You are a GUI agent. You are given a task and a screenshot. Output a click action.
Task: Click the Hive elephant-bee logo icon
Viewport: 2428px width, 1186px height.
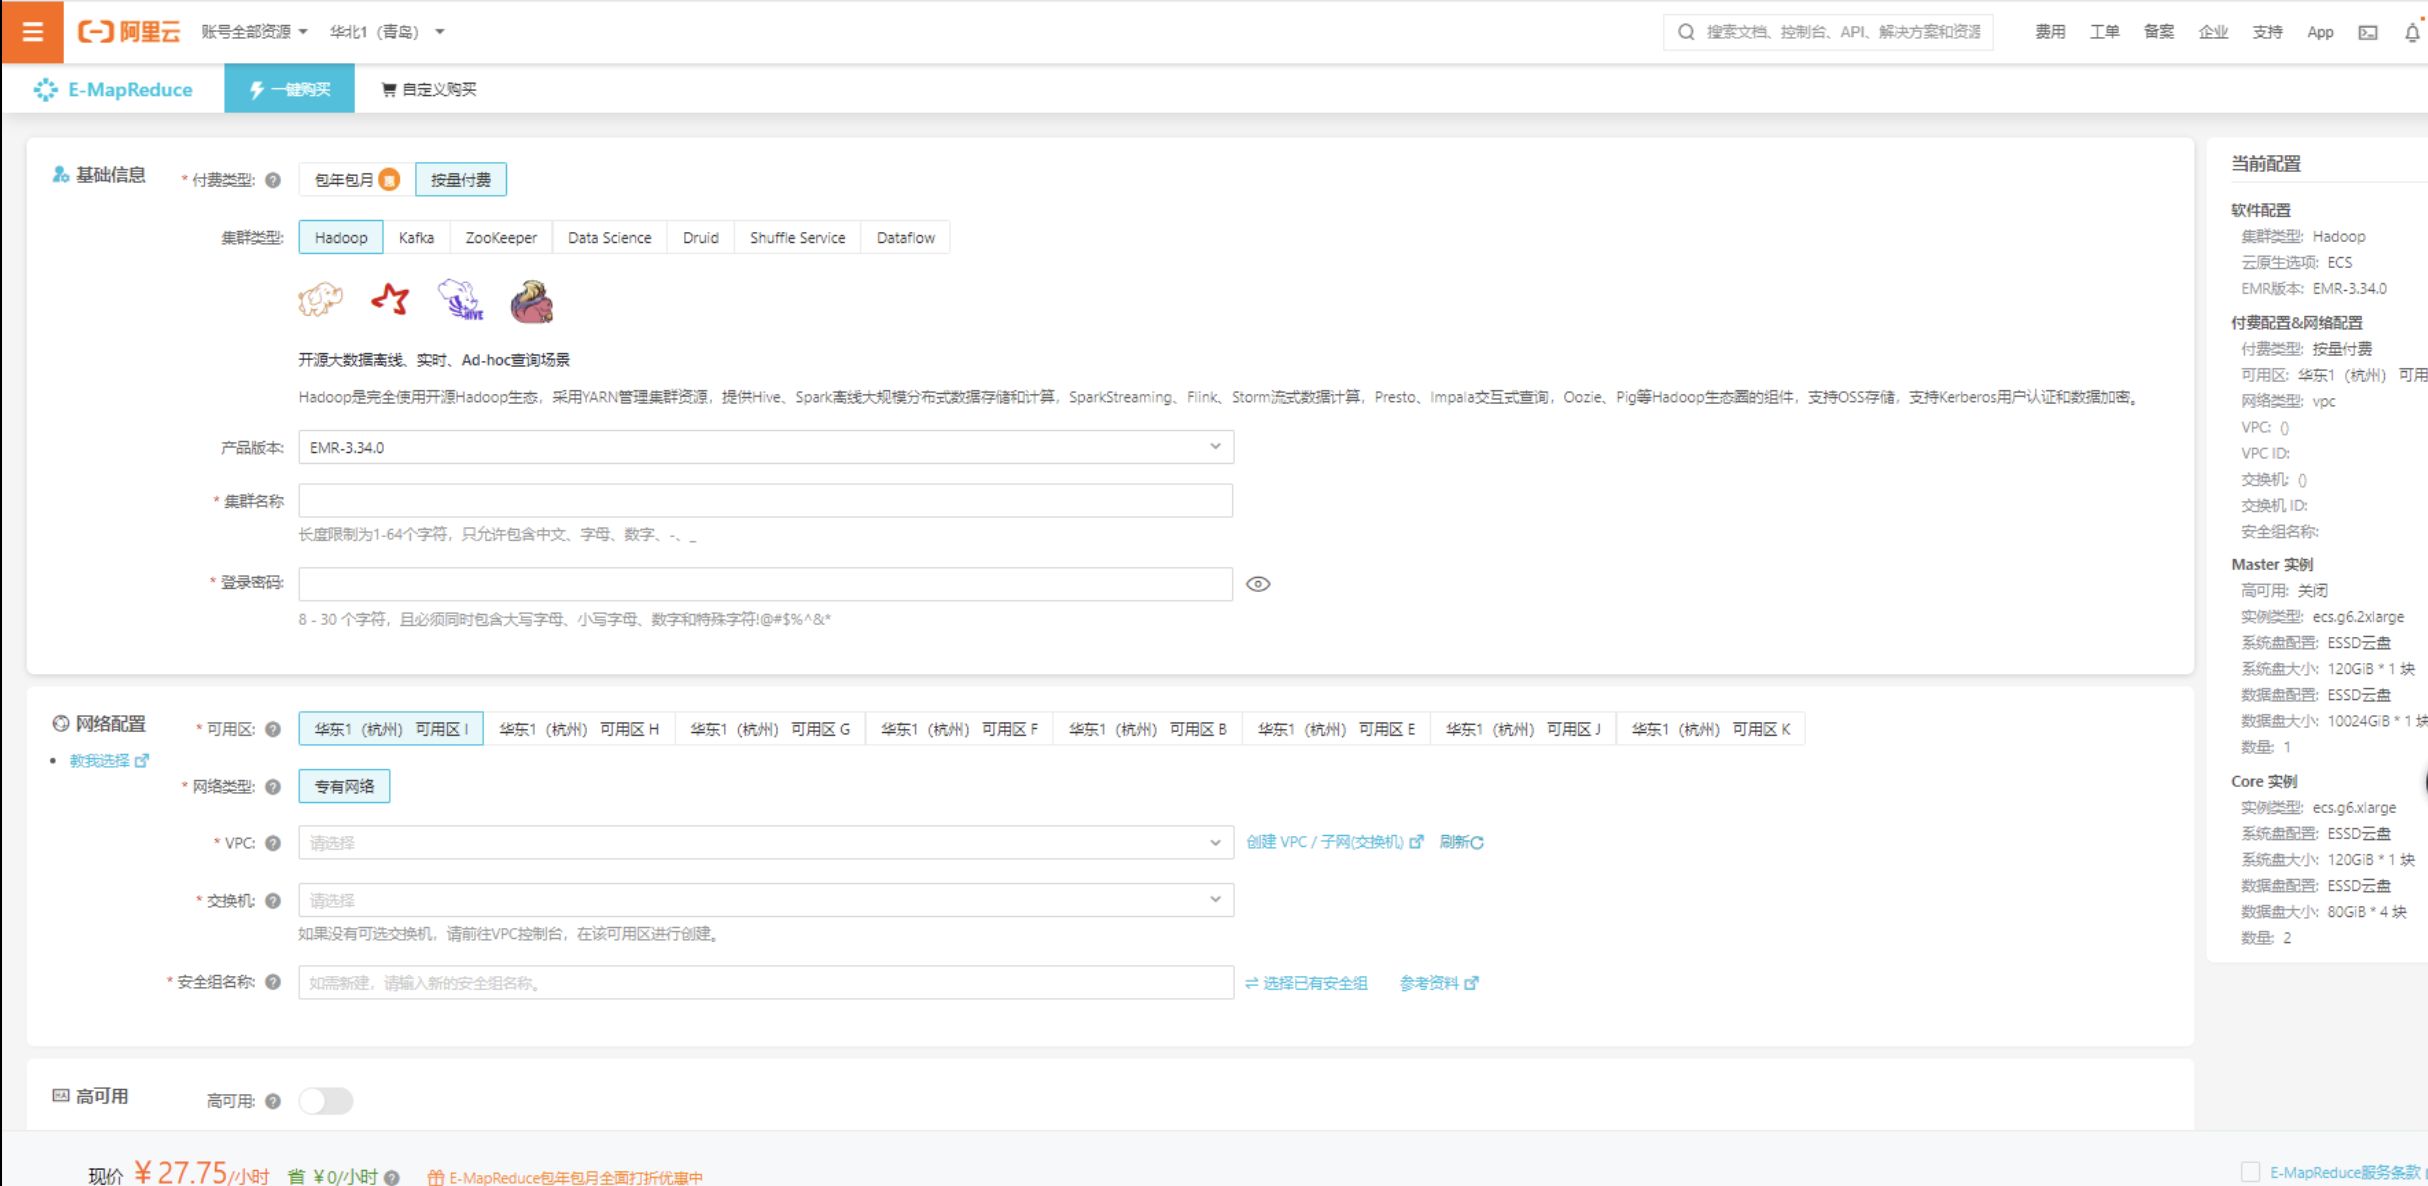[x=460, y=300]
